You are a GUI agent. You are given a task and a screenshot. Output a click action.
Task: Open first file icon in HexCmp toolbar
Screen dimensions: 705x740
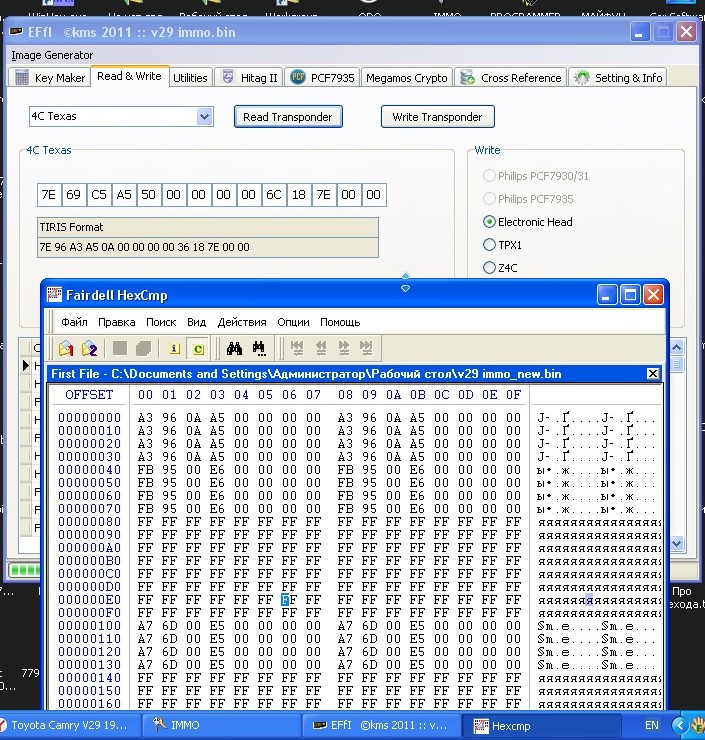pos(66,348)
